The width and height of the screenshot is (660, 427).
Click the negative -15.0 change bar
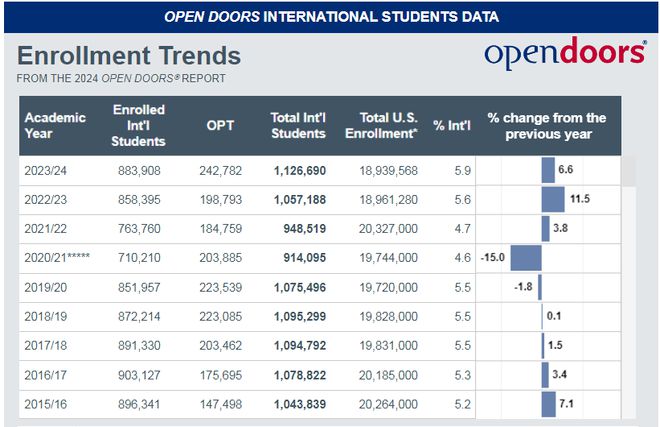[526, 258]
